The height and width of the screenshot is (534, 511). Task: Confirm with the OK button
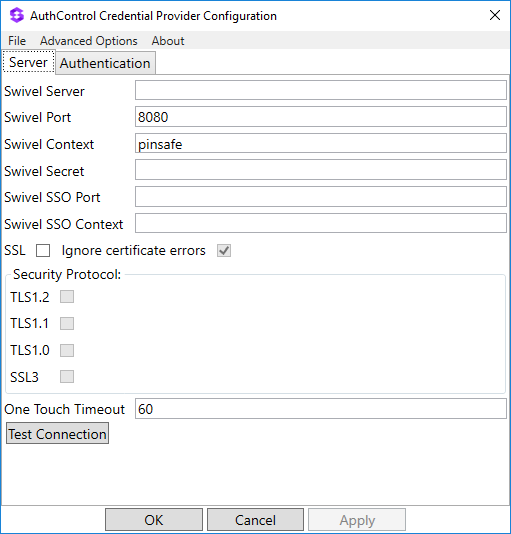click(x=154, y=520)
